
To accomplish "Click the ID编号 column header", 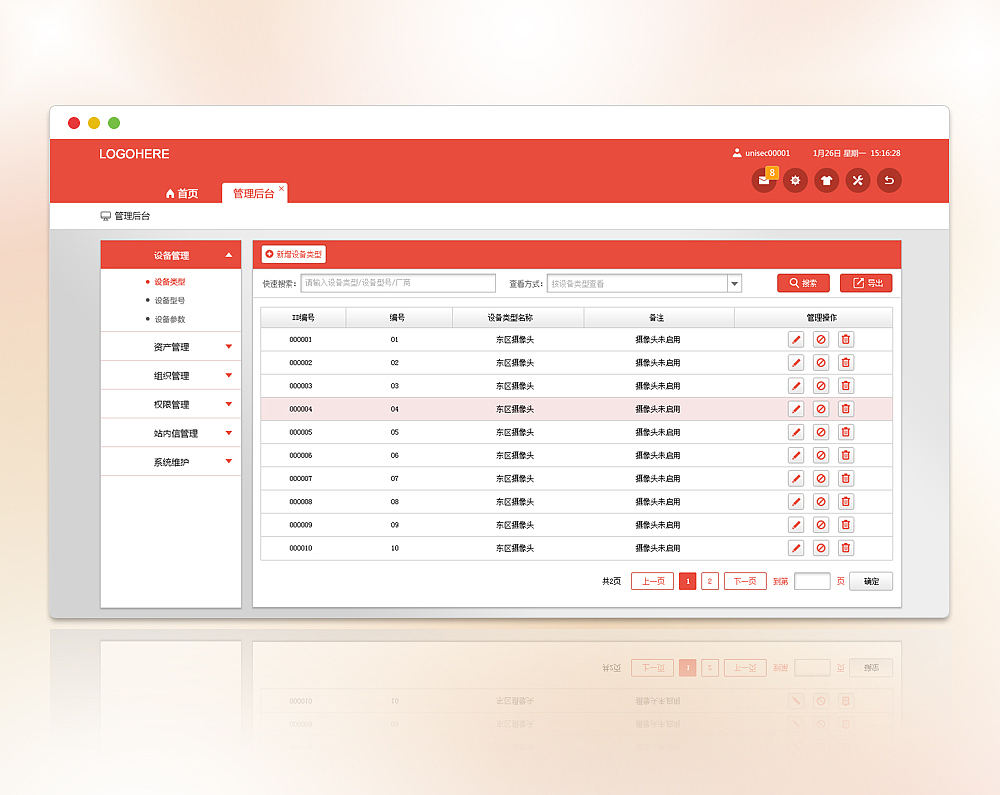I will [x=303, y=317].
